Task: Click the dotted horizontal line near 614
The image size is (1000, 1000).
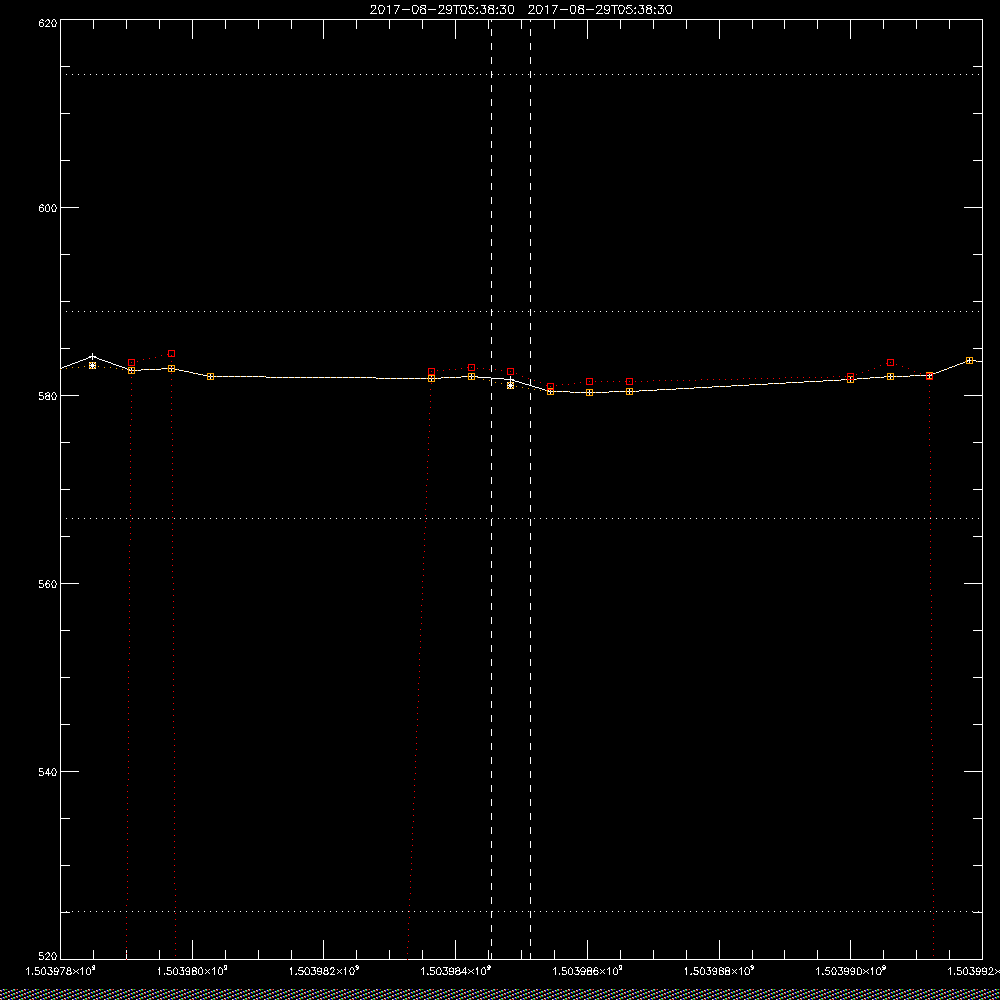Action: (521, 75)
